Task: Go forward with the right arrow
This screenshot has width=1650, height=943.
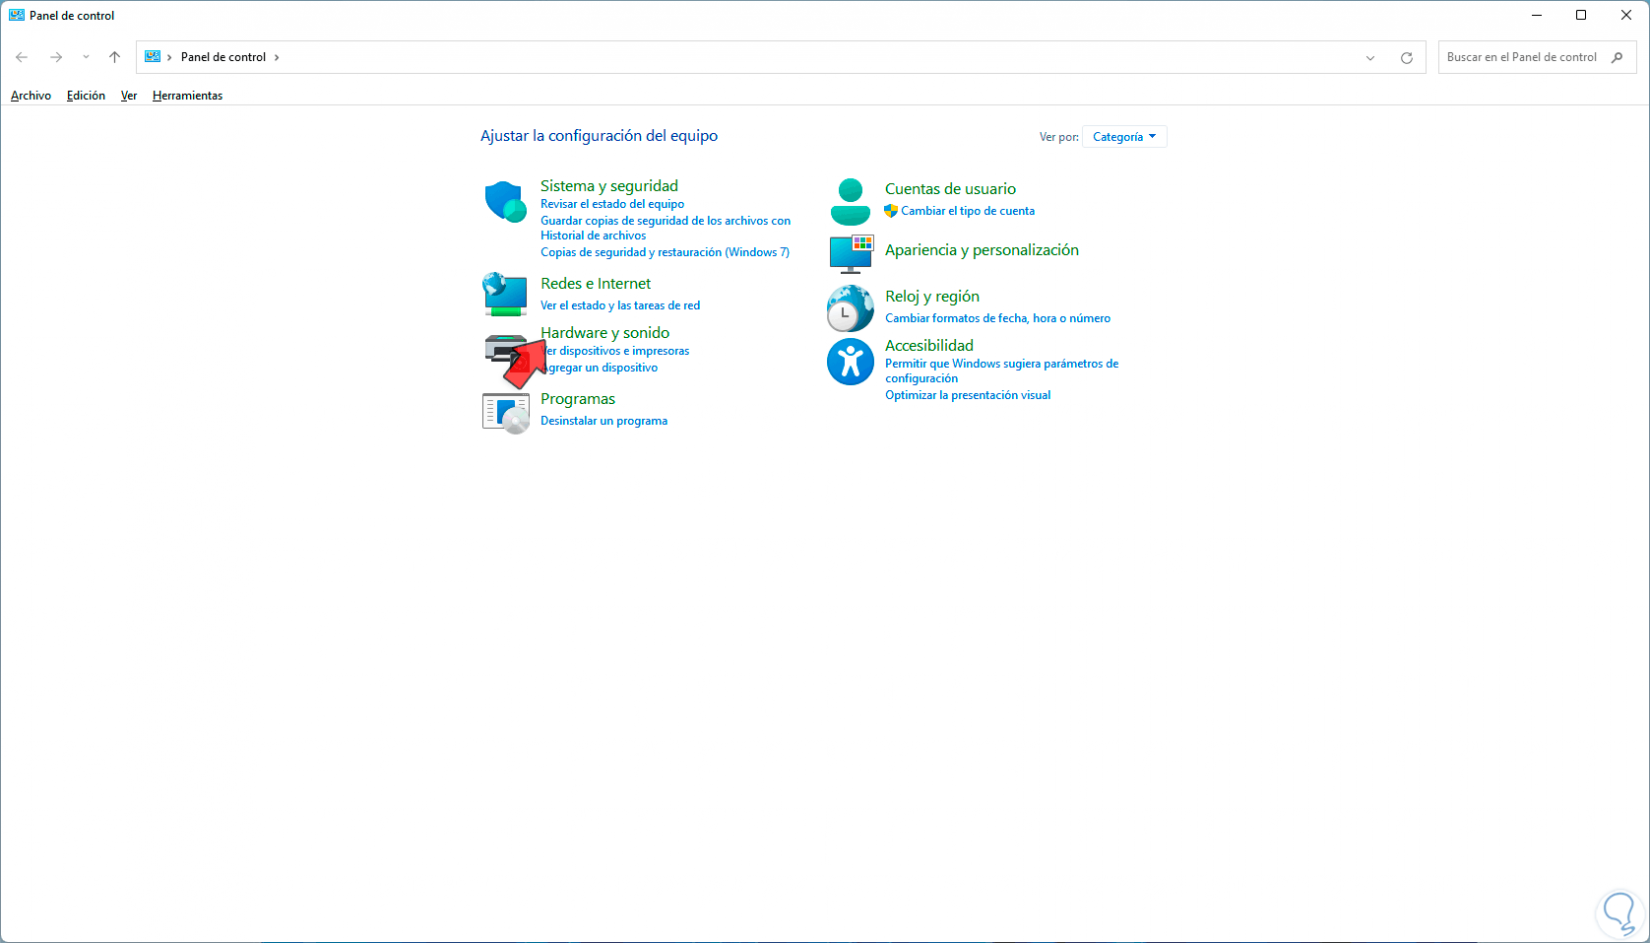Action: coord(56,57)
